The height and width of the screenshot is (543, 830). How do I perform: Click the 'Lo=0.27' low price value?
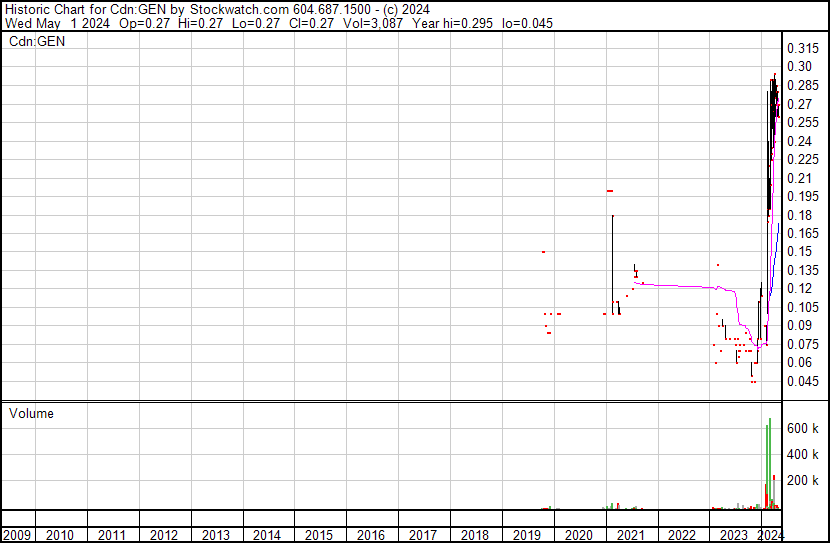pos(258,24)
